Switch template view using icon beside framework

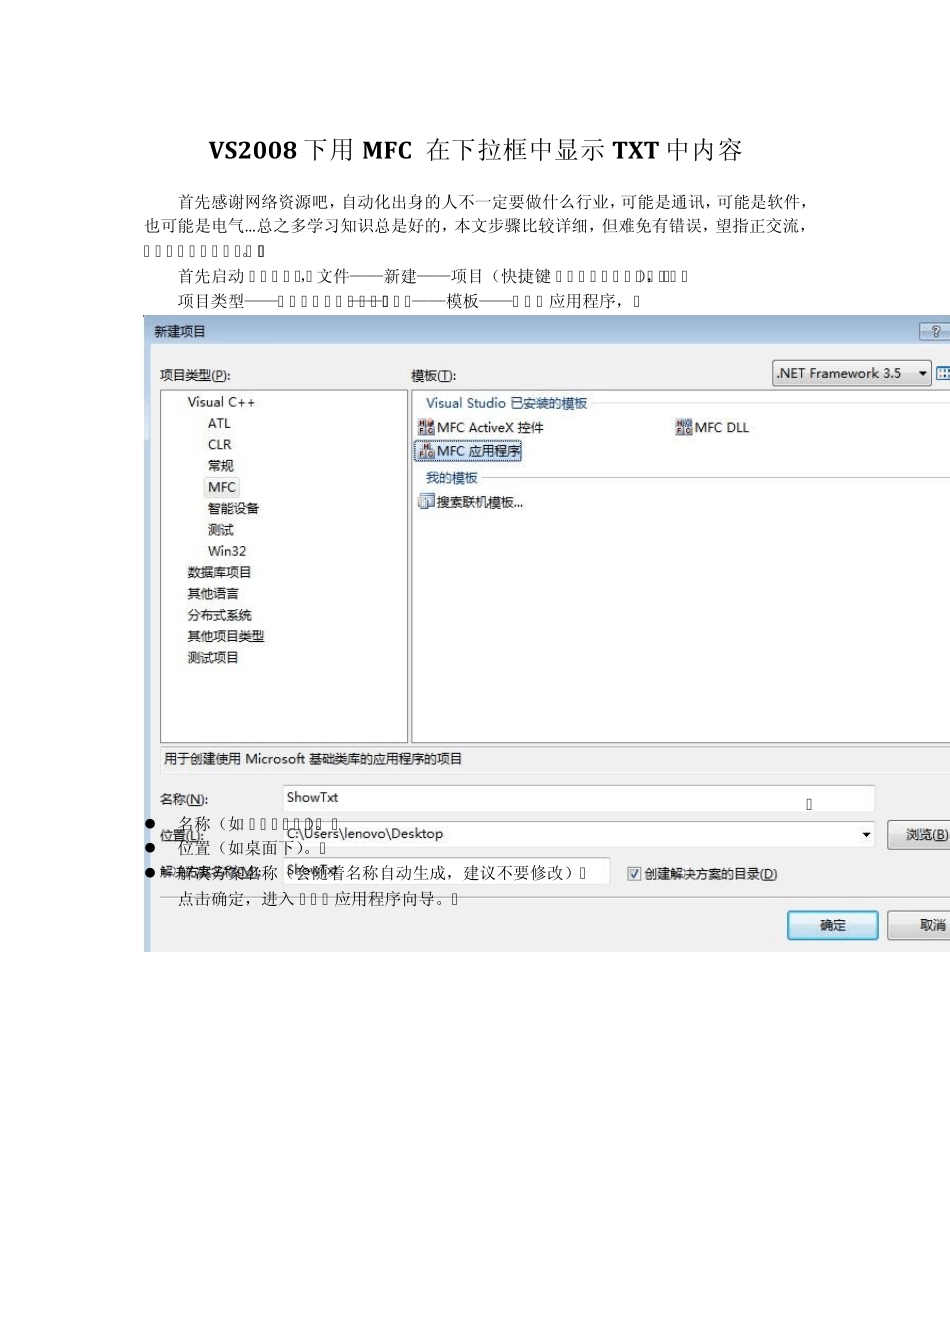coord(942,373)
